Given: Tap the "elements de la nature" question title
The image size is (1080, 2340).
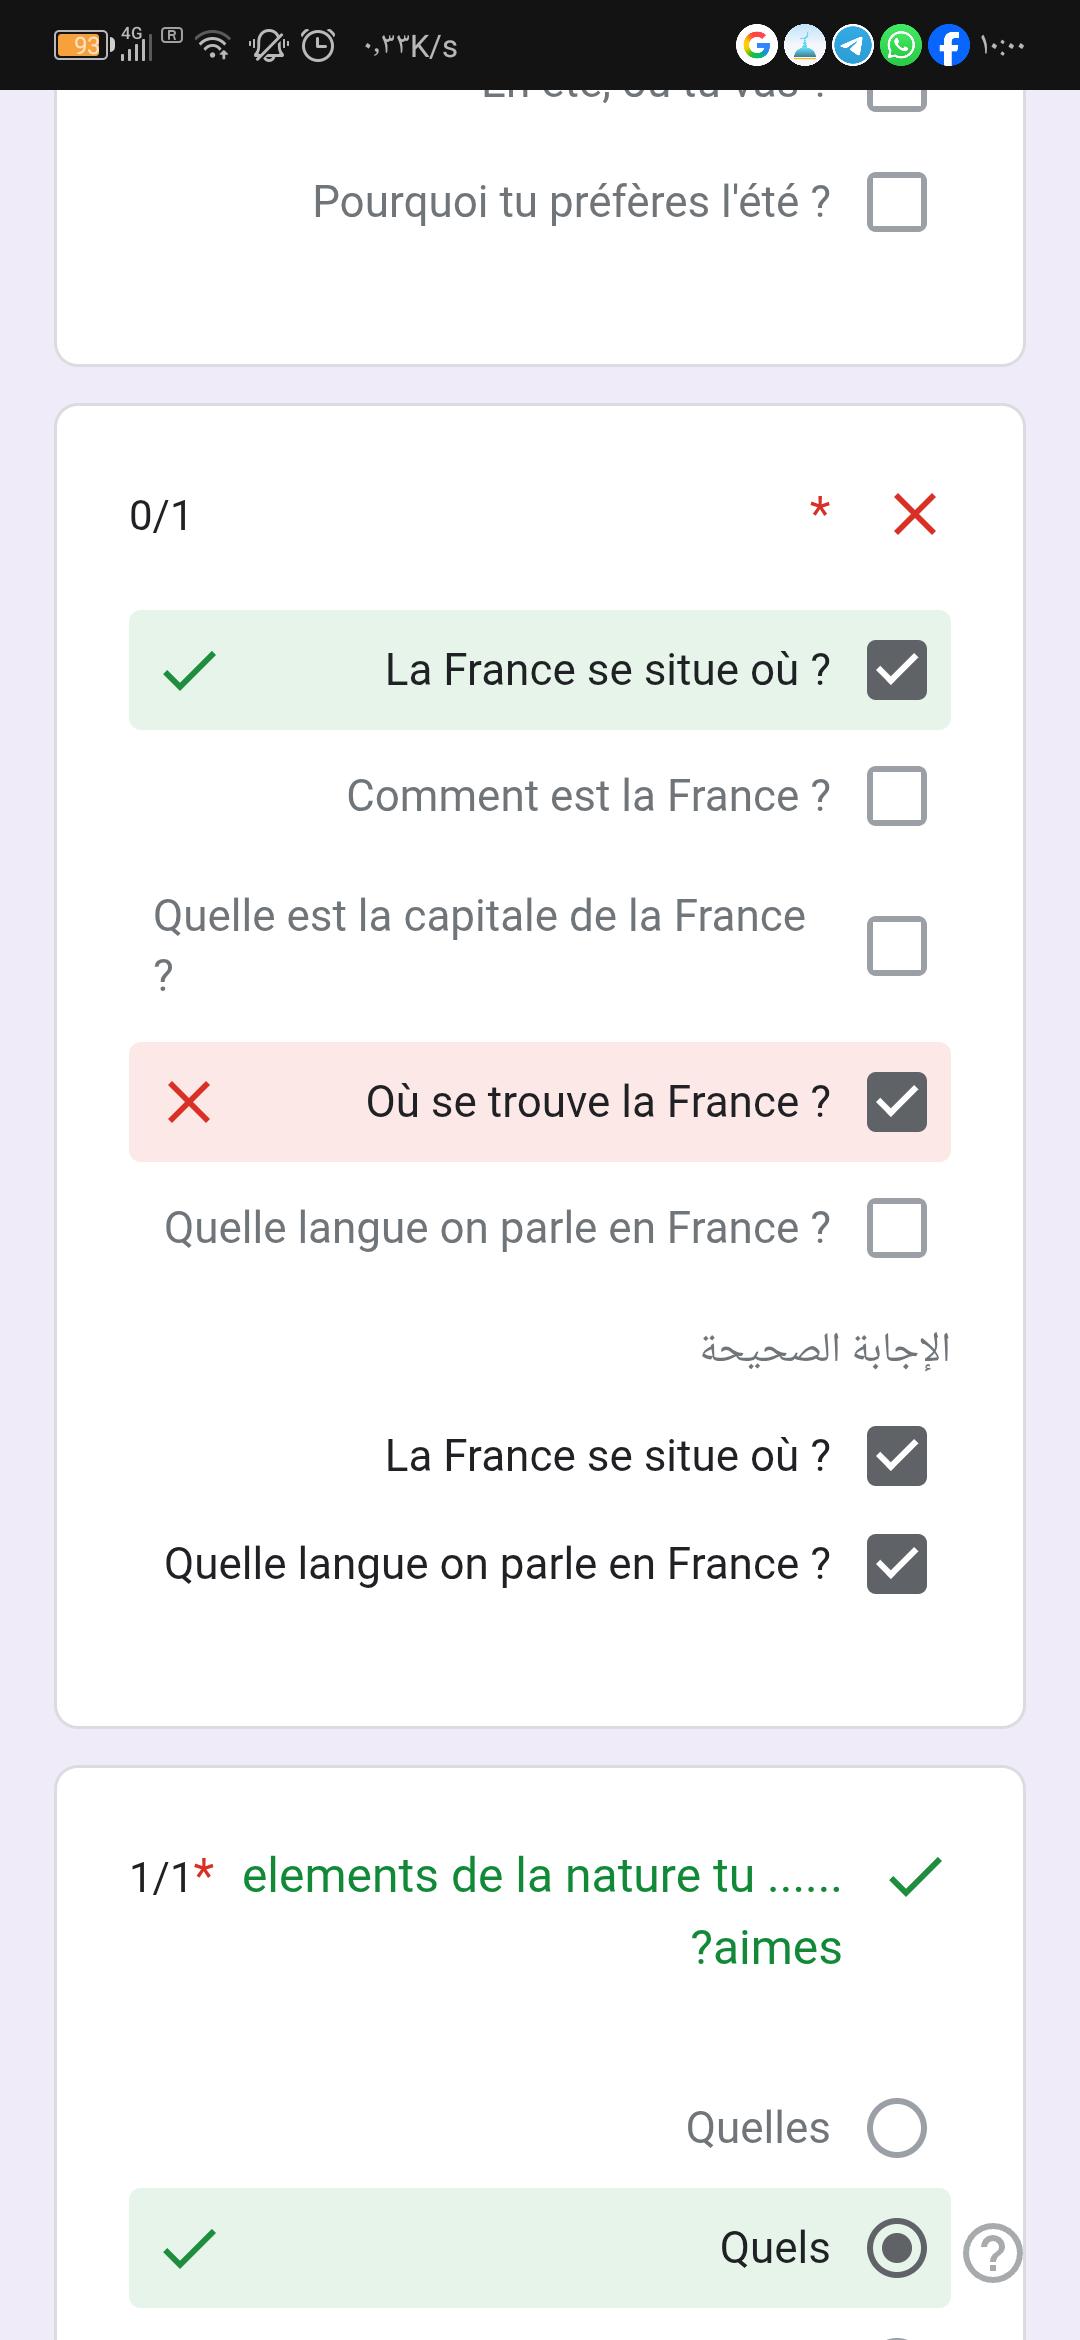Looking at the screenshot, I should tap(541, 1910).
